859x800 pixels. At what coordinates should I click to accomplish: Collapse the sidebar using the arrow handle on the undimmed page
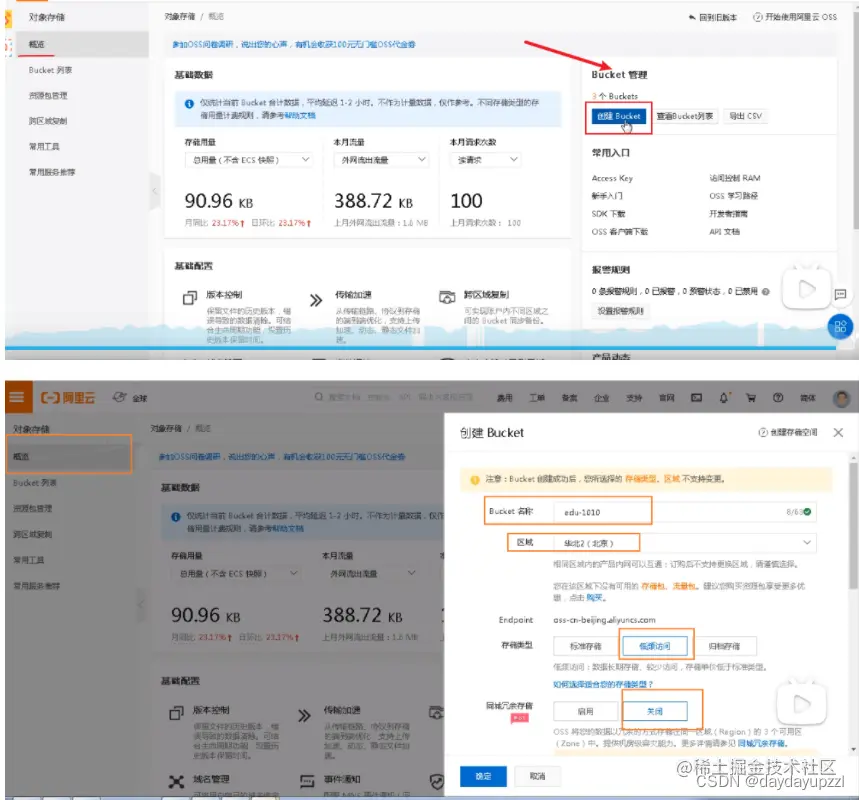point(154,191)
